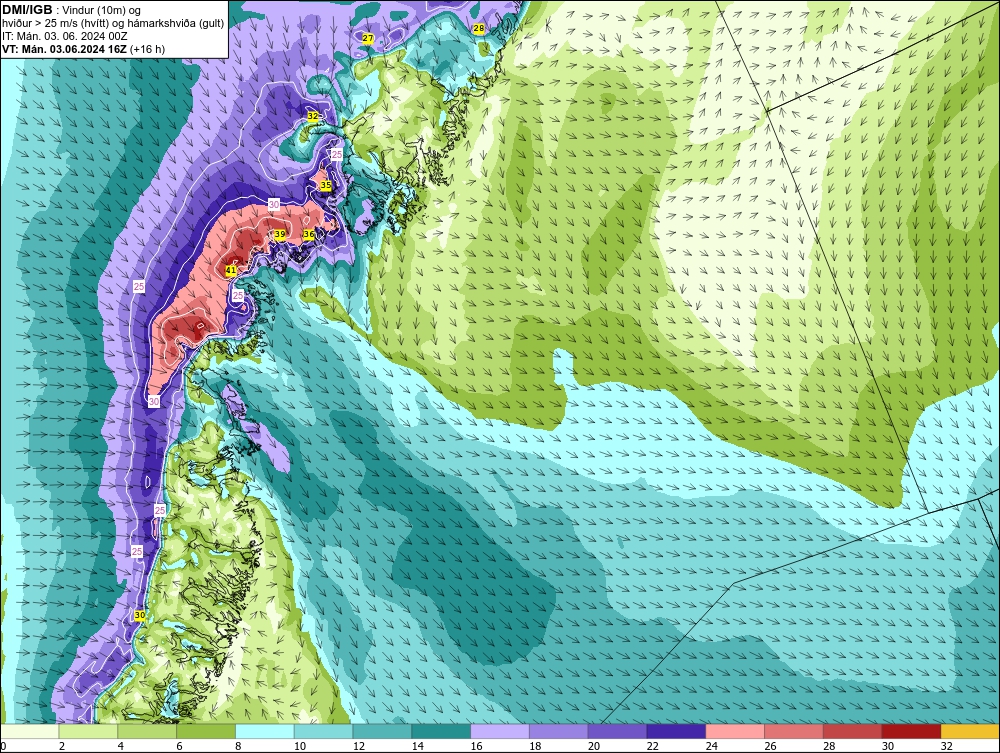Pick the lavender 16–18 m/s legend swatch
Screen dimensions: 1000x753
(x=500, y=731)
